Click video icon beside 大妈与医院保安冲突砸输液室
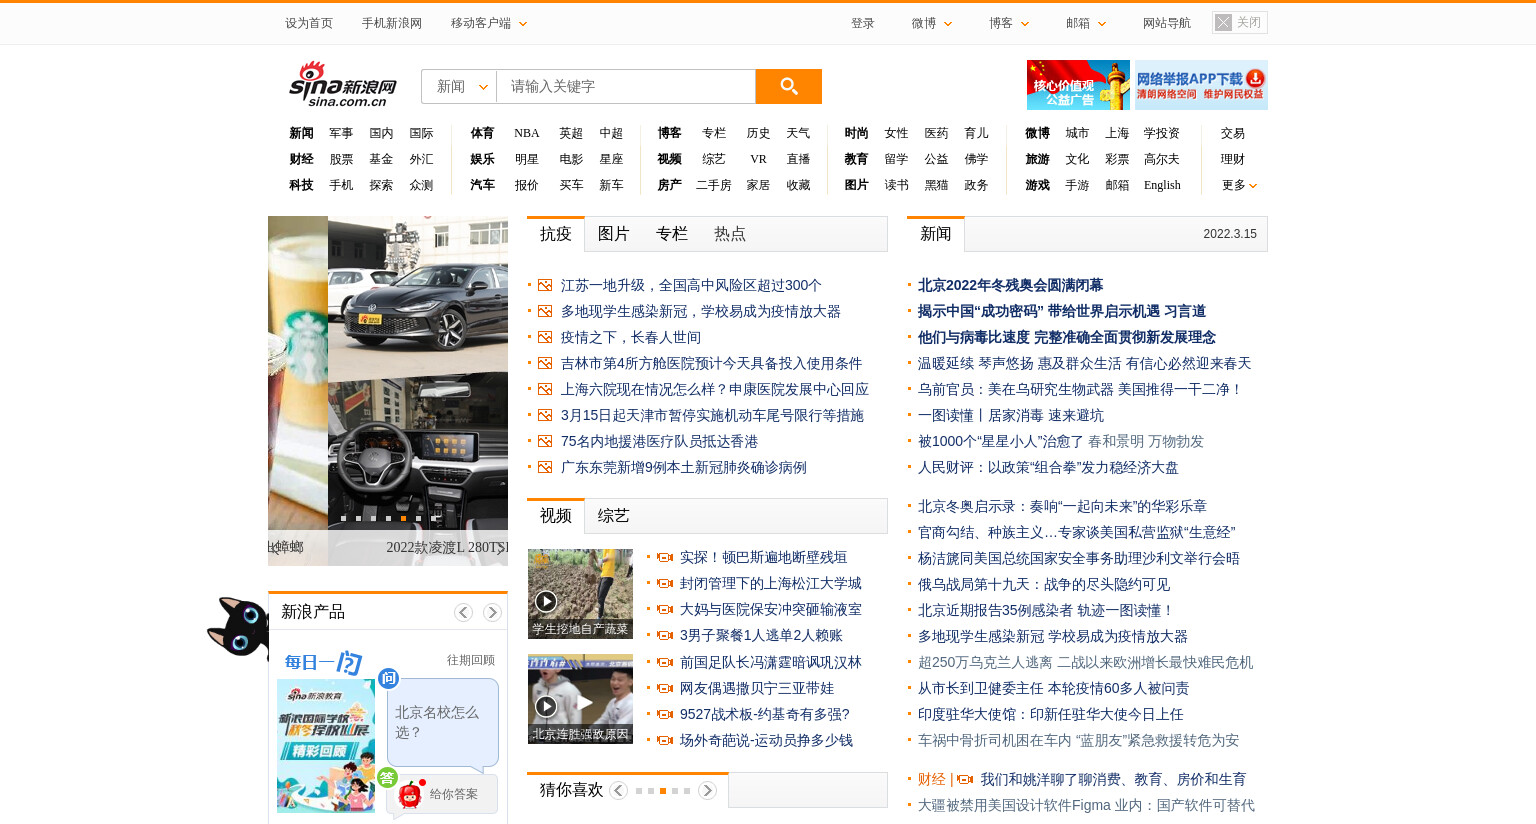 (x=665, y=609)
